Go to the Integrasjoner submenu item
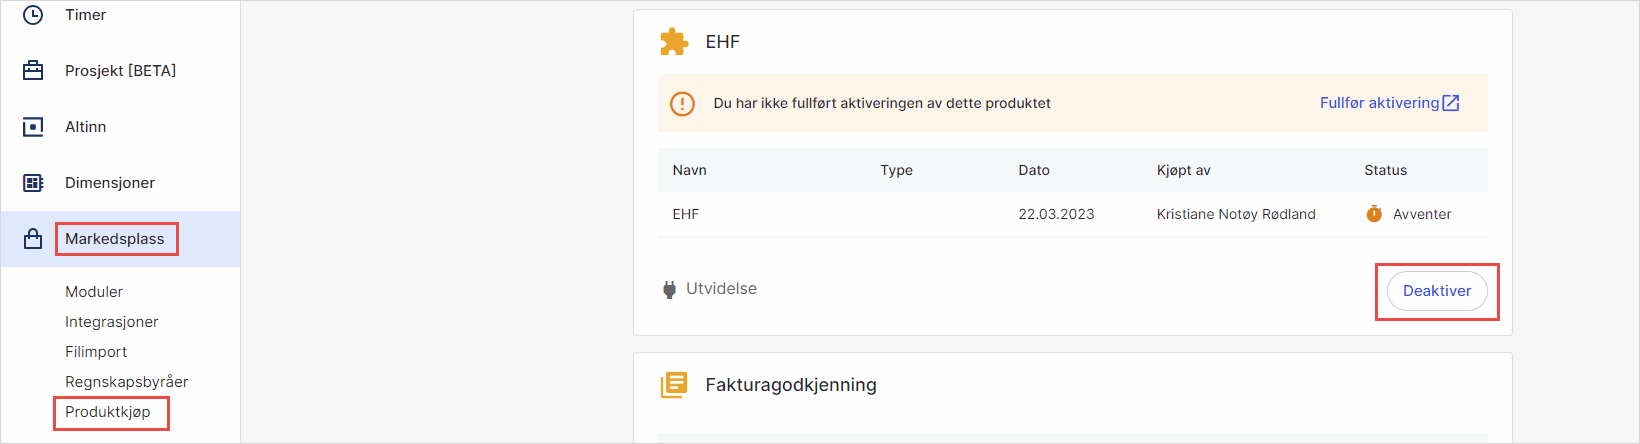The height and width of the screenshot is (444, 1640). [x=111, y=322]
